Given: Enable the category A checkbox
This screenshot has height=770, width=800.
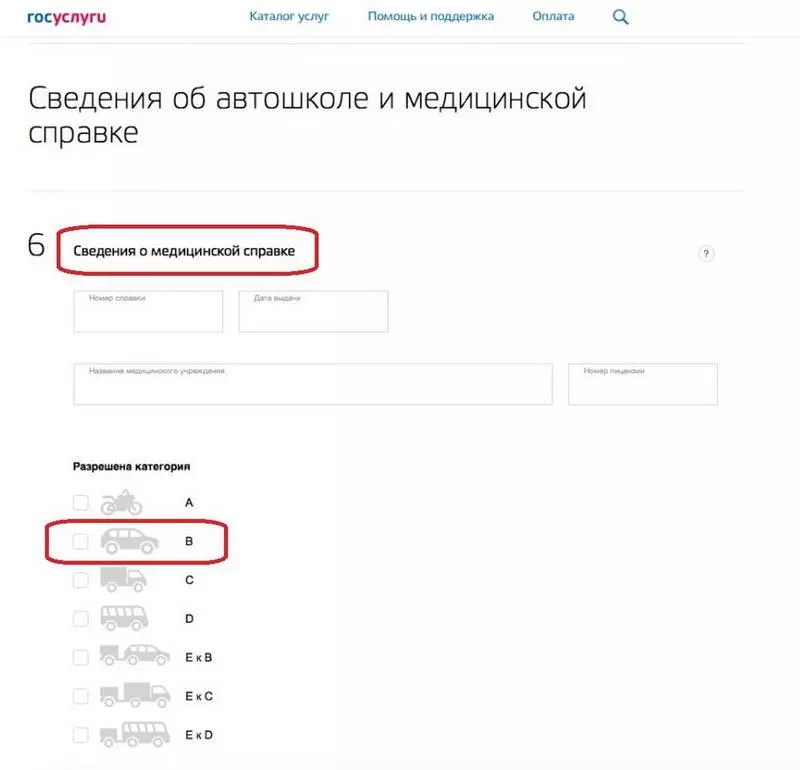Looking at the screenshot, I should tap(81, 503).
